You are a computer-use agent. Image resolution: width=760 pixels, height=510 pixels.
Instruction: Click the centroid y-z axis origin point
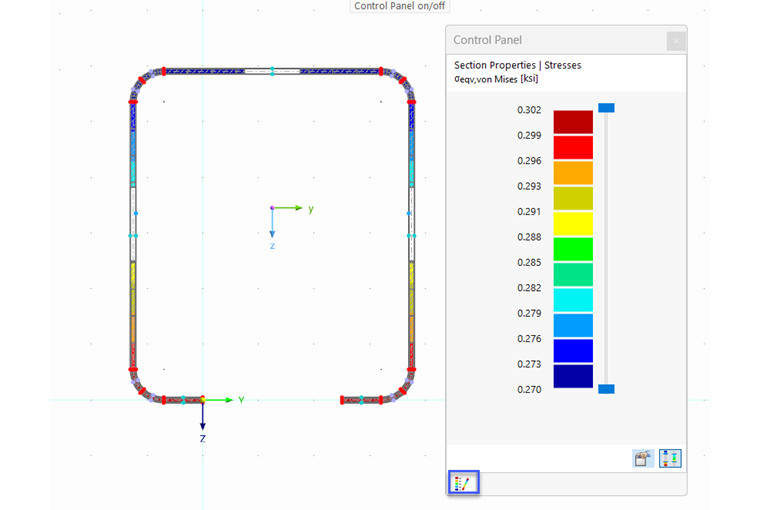click(x=272, y=207)
